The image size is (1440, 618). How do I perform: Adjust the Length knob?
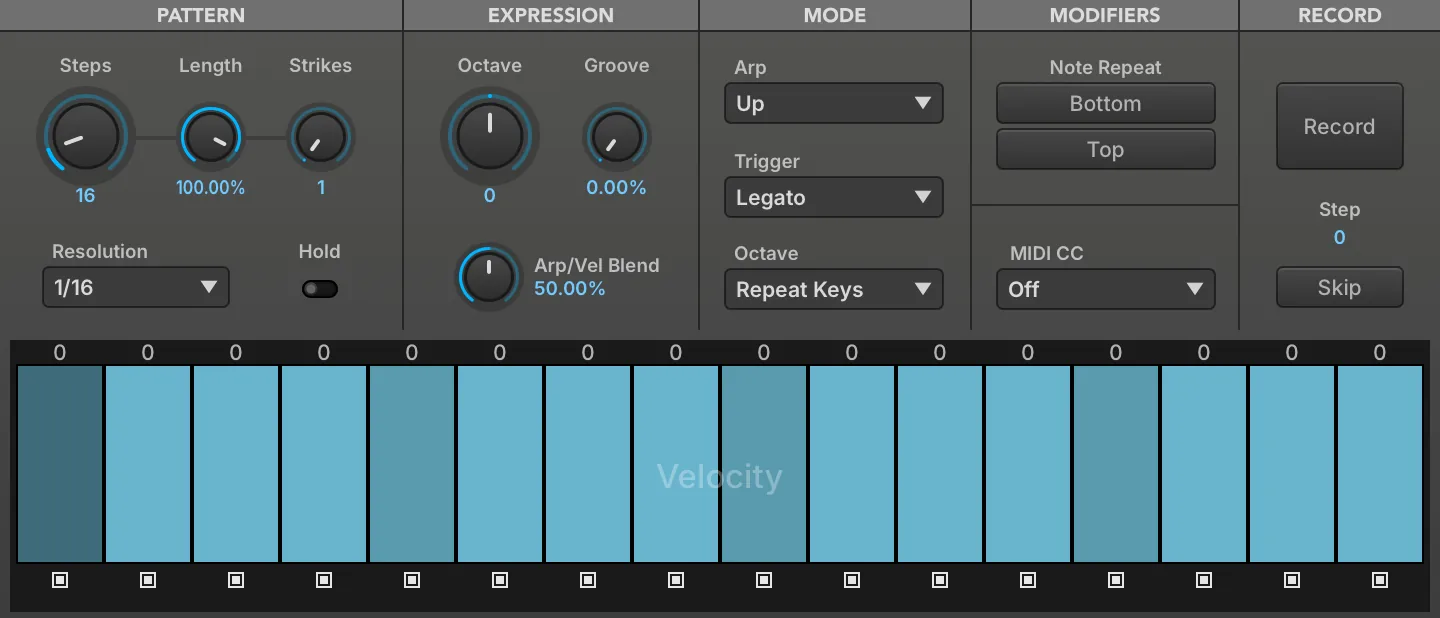pyautogui.click(x=211, y=138)
